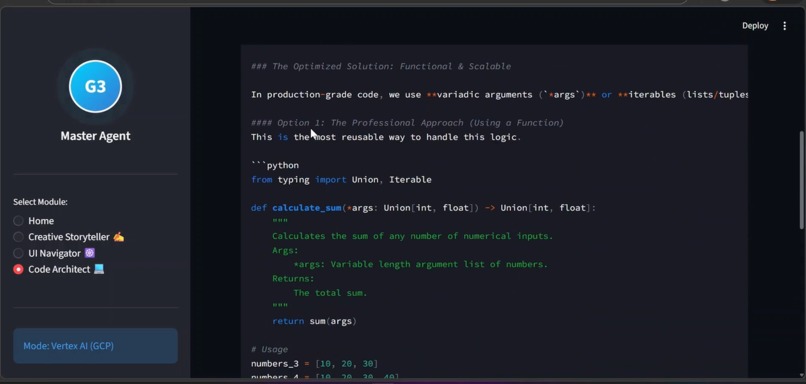Screen dimensions: 806x384
Task: Open the three-dot main menu
Action: pyautogui.click(x=784, y=26)
